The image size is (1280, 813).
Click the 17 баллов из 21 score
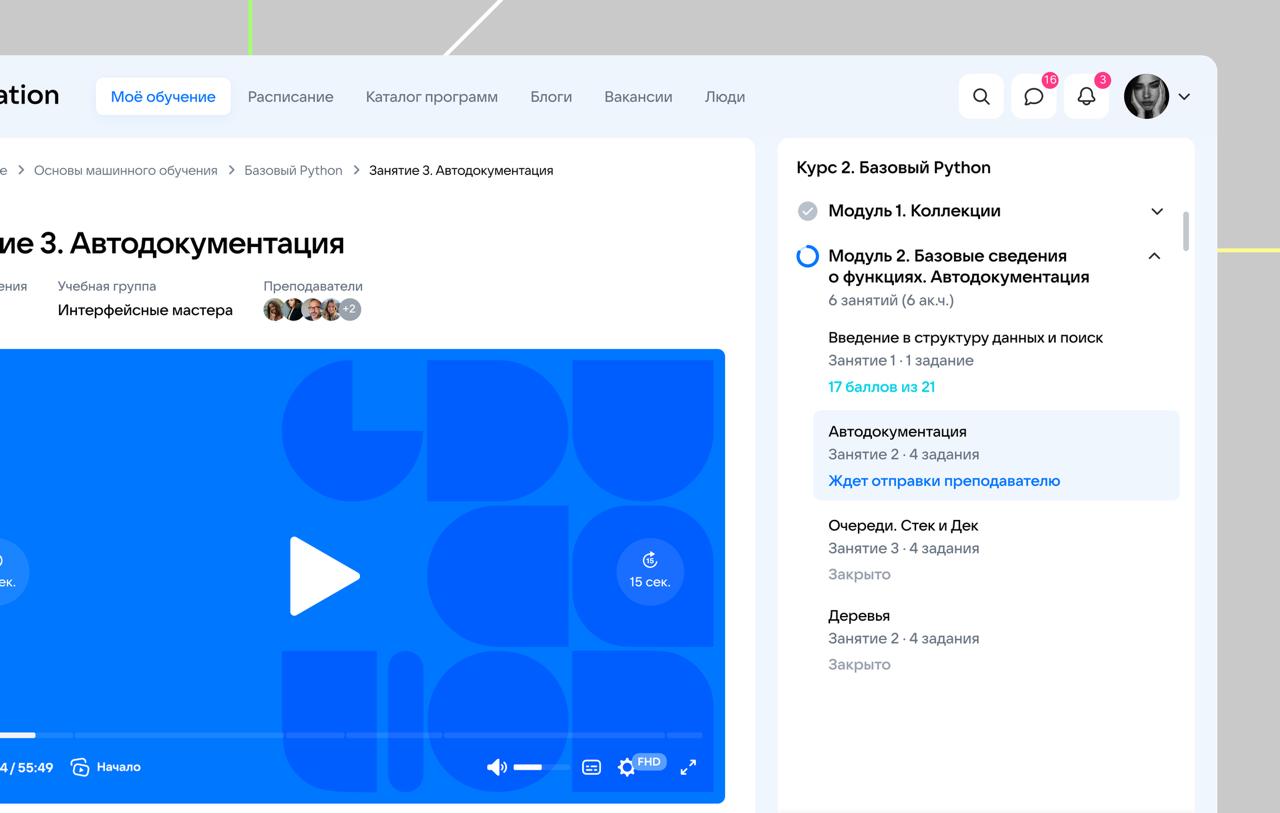pyautogui.click(x=881, y=387)
